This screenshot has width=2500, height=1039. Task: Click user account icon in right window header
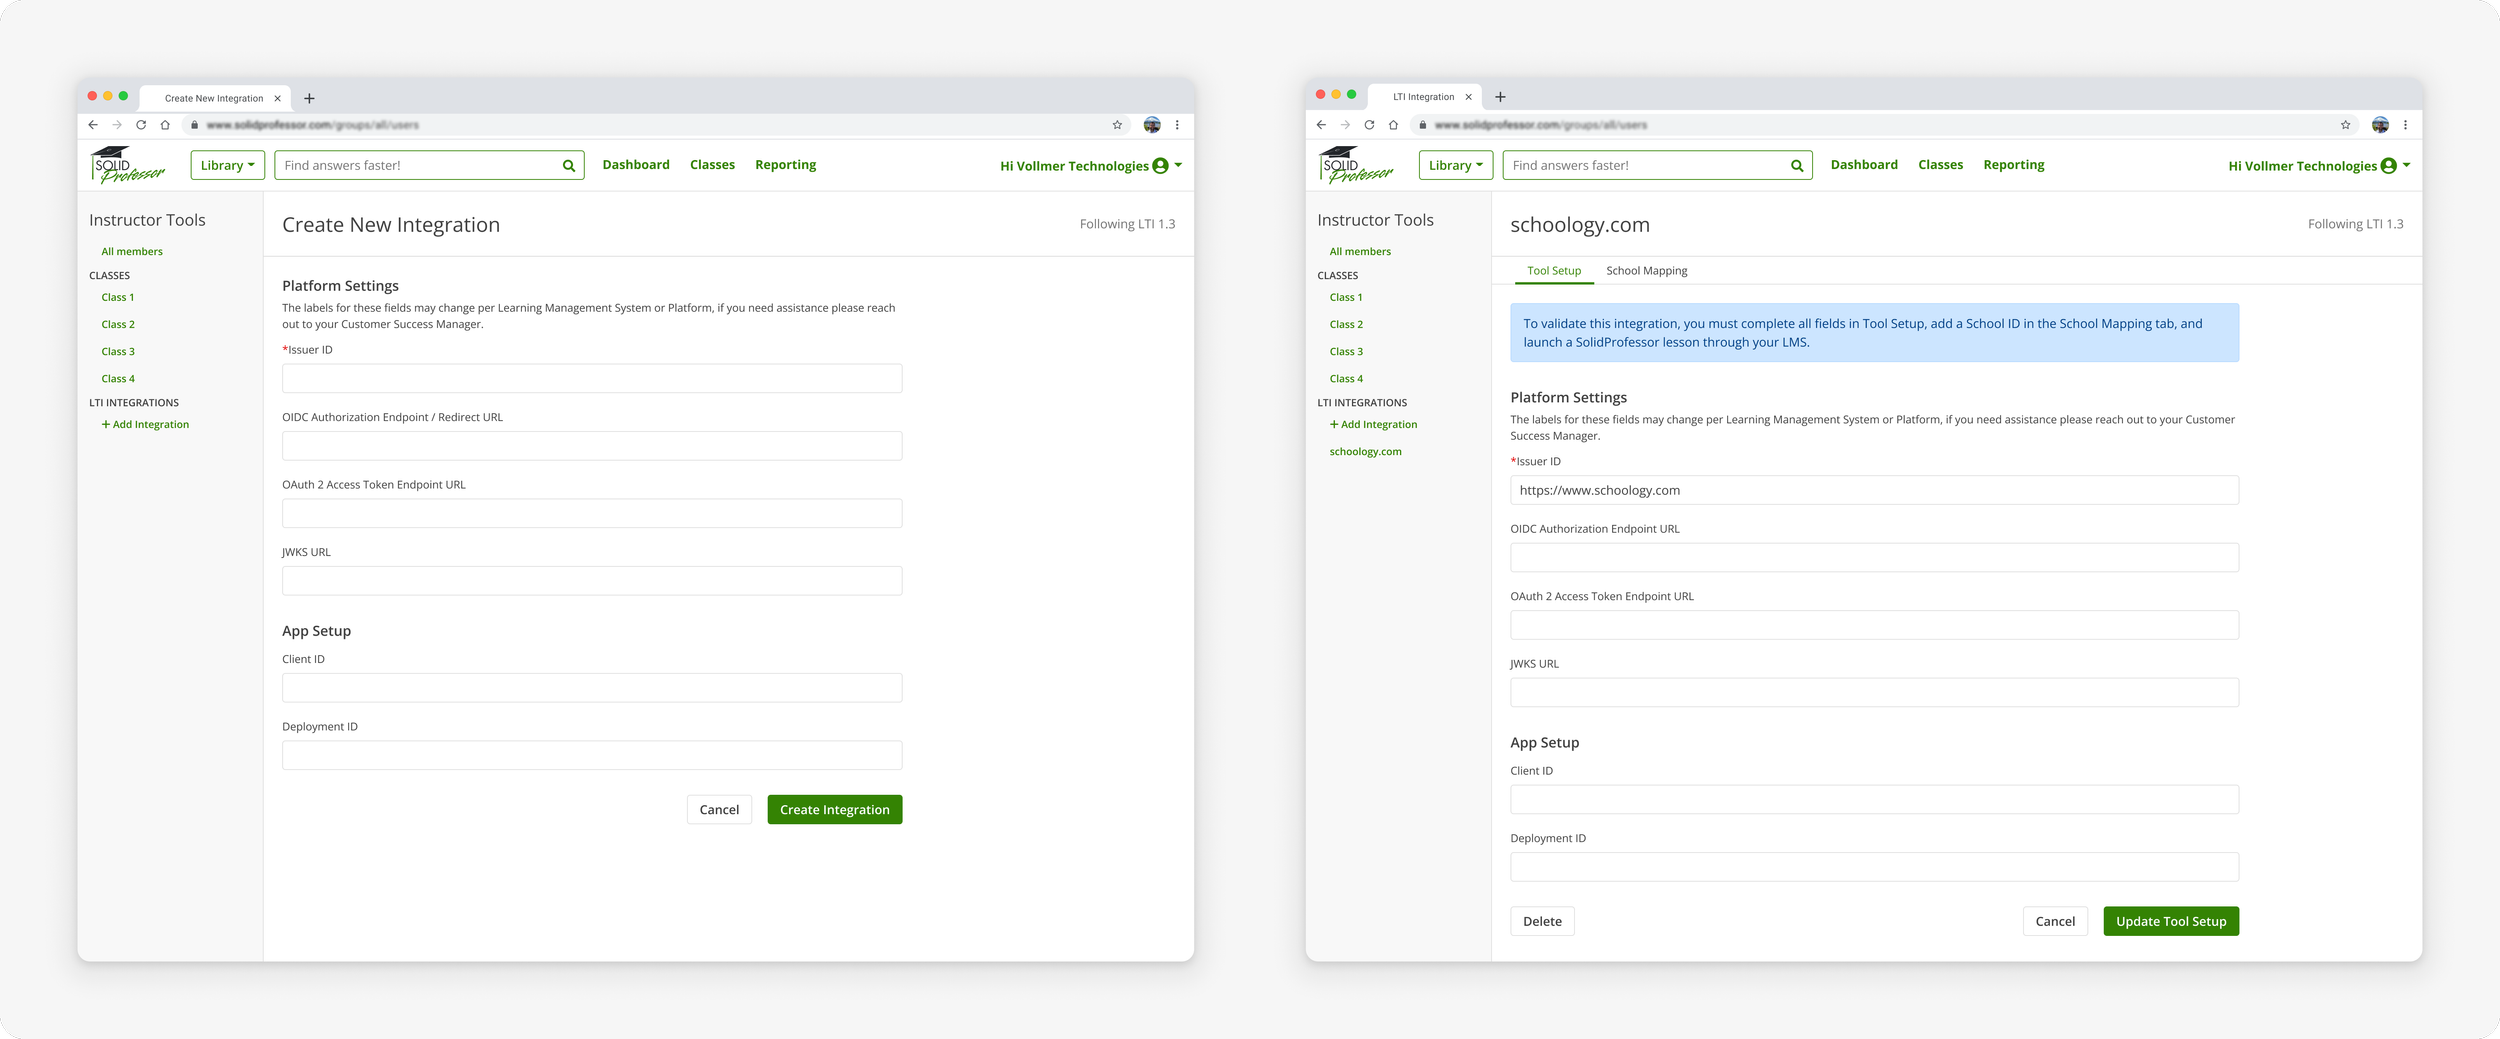point(2388,166)
